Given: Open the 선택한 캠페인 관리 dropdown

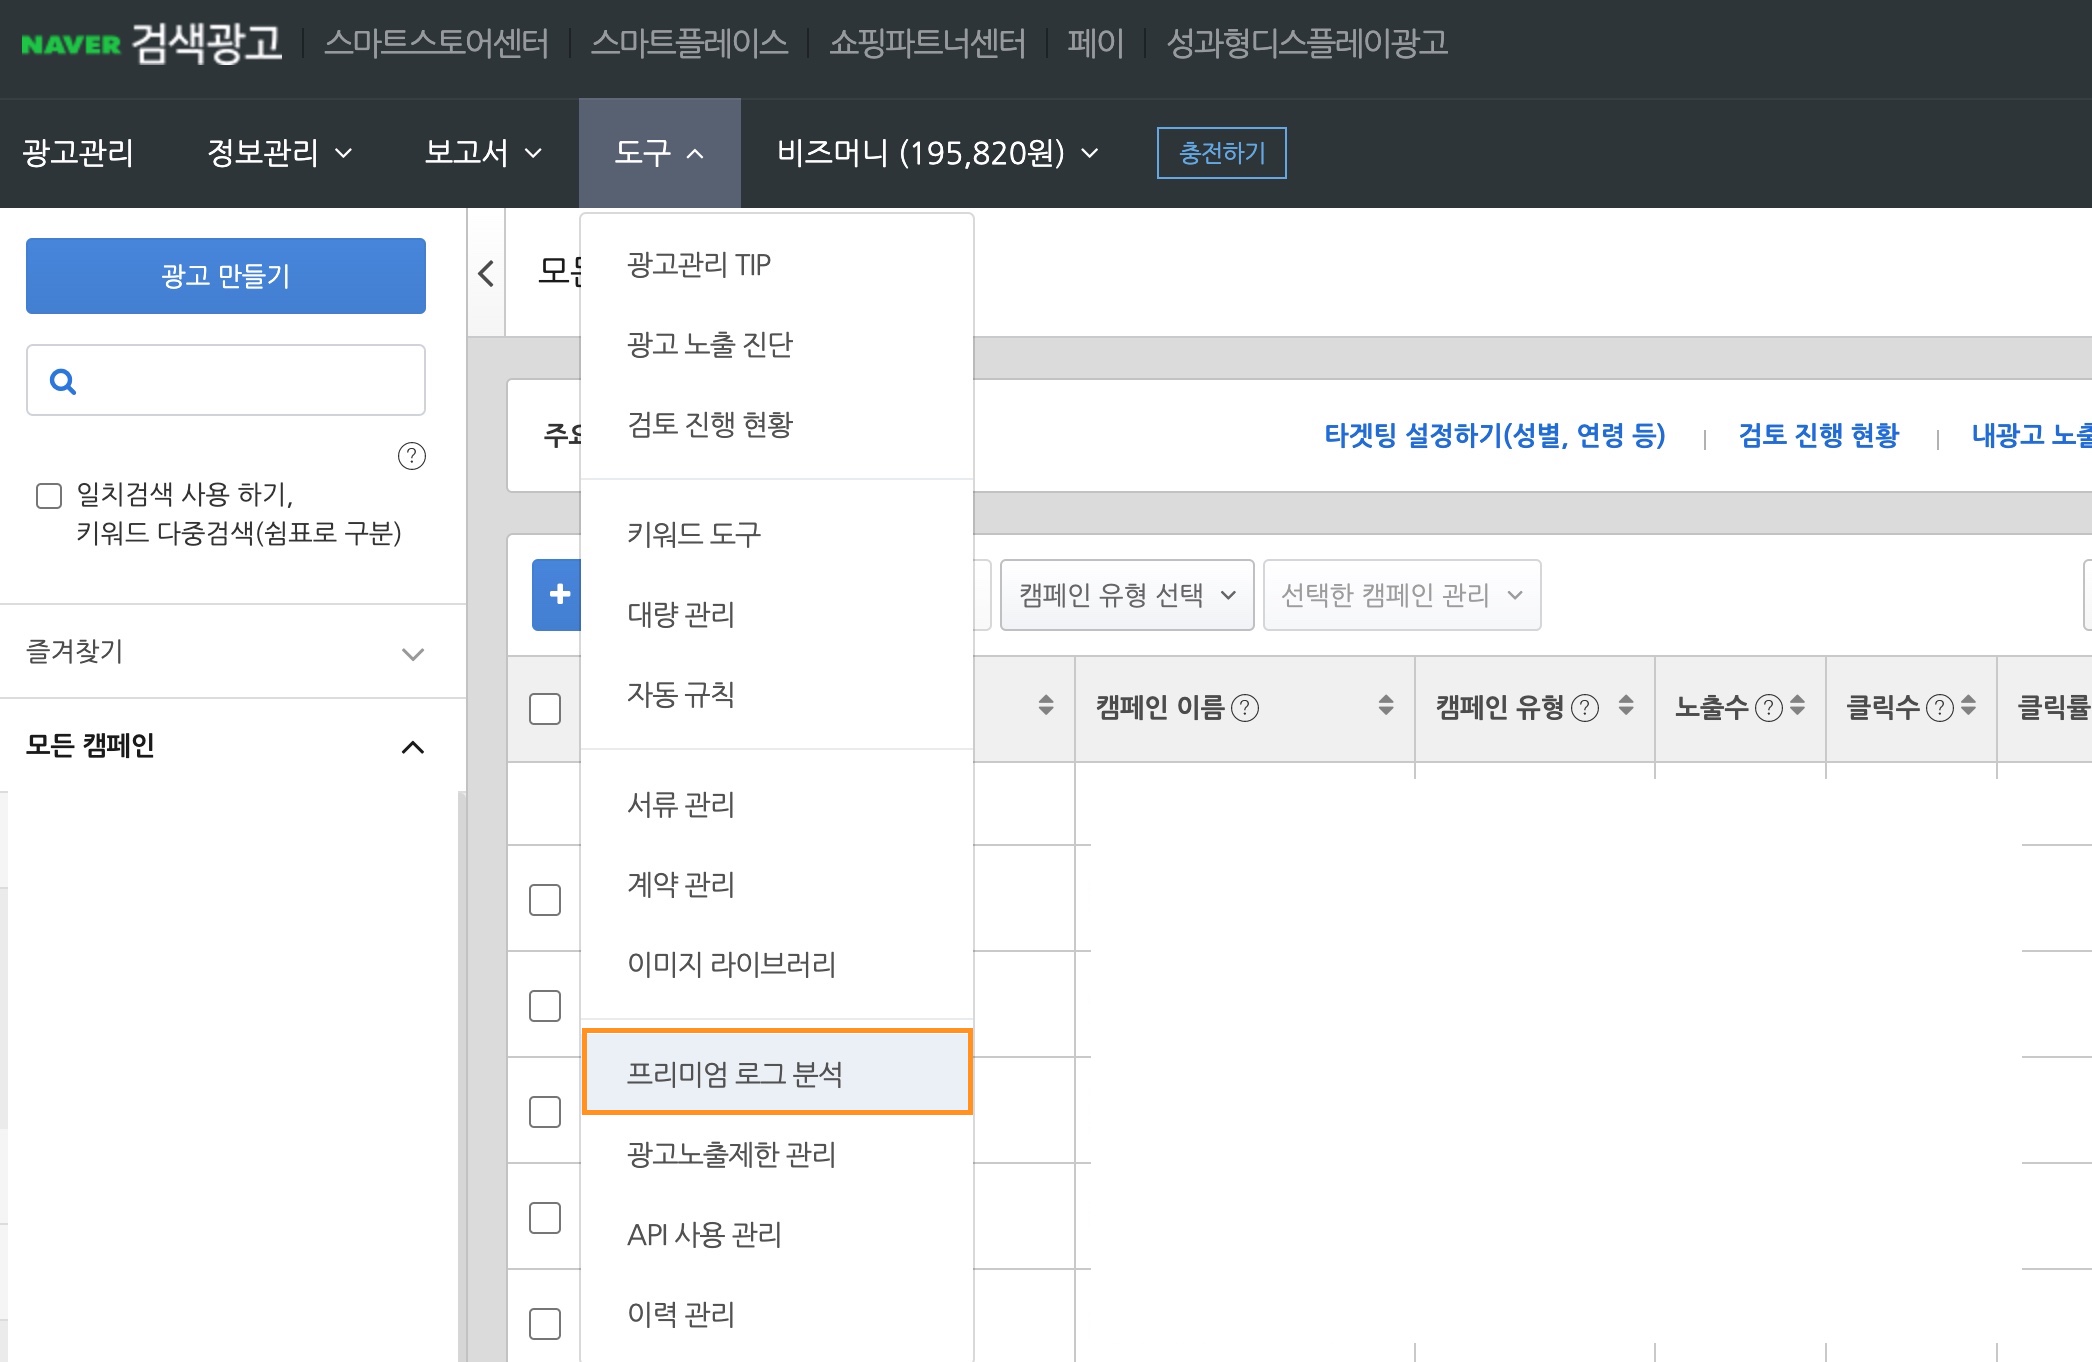Looking at the screenshot, I should pos(1401,594).
